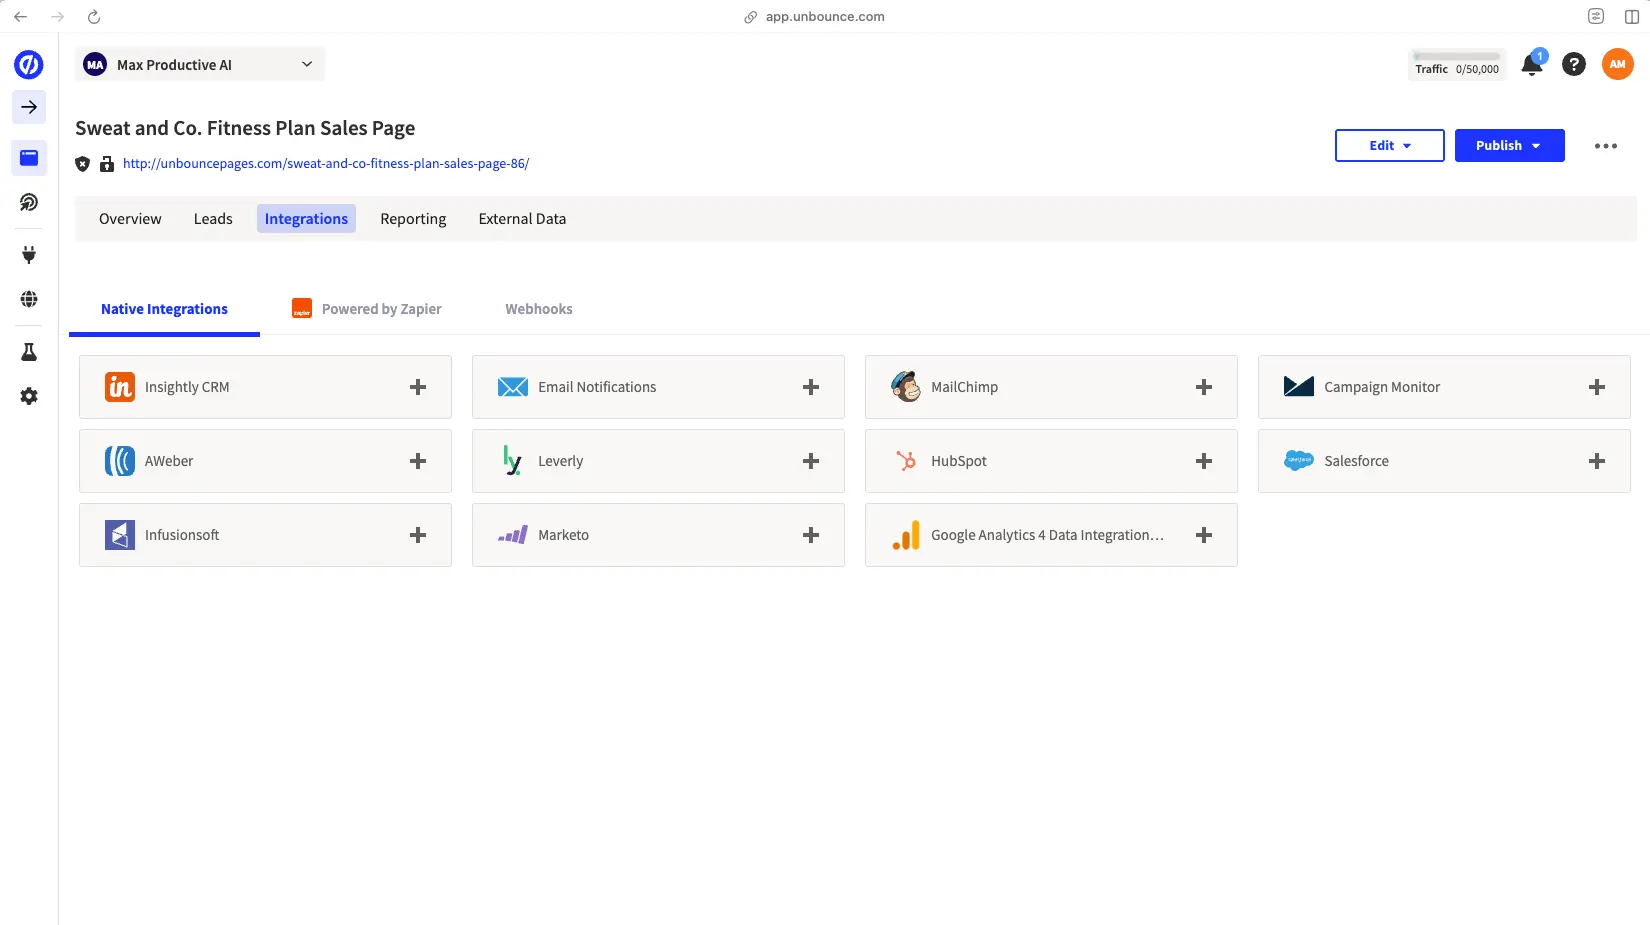Image resolution: width=1650 pixels, height=925 pixels.
Task: Open the Powered by Zapier tab
Action: coord(366,308)
